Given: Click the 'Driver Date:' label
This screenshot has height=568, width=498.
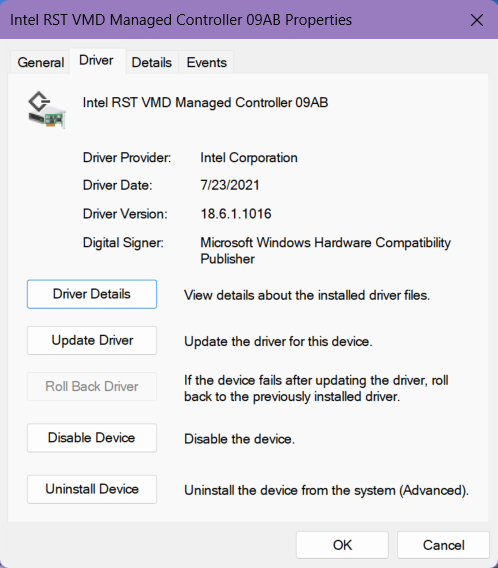Looking at the screenshot, I should [x=117, y=185].
